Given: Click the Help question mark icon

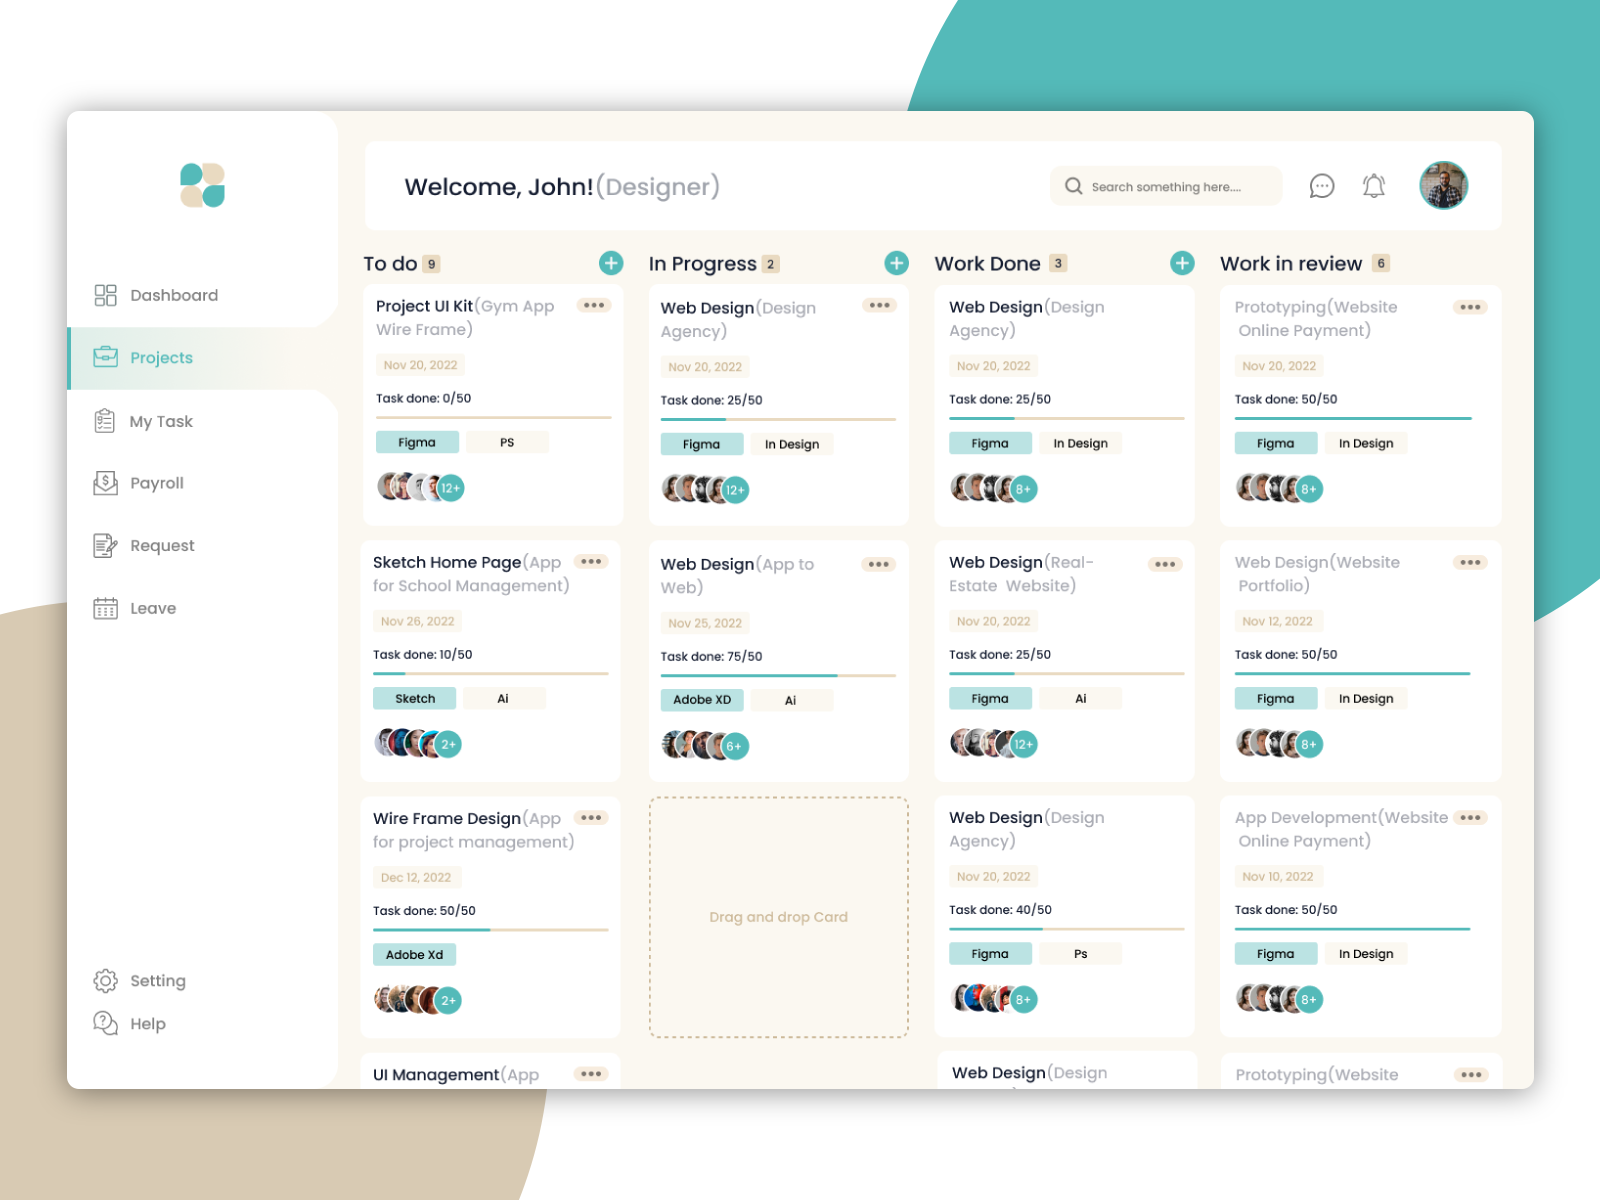Looking at the screenshot, I should pos(105,1023).
